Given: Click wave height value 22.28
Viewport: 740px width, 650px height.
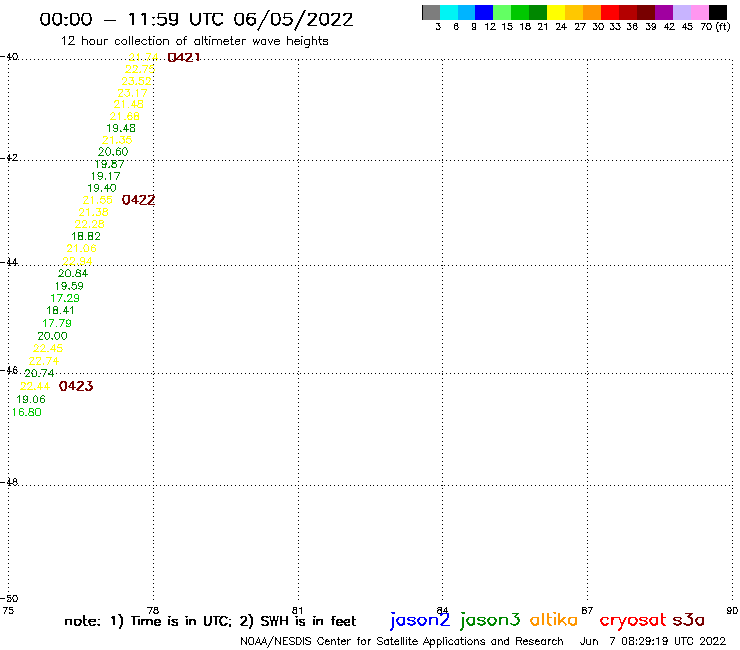Looking at the screenshot, I should click(90, 224).
